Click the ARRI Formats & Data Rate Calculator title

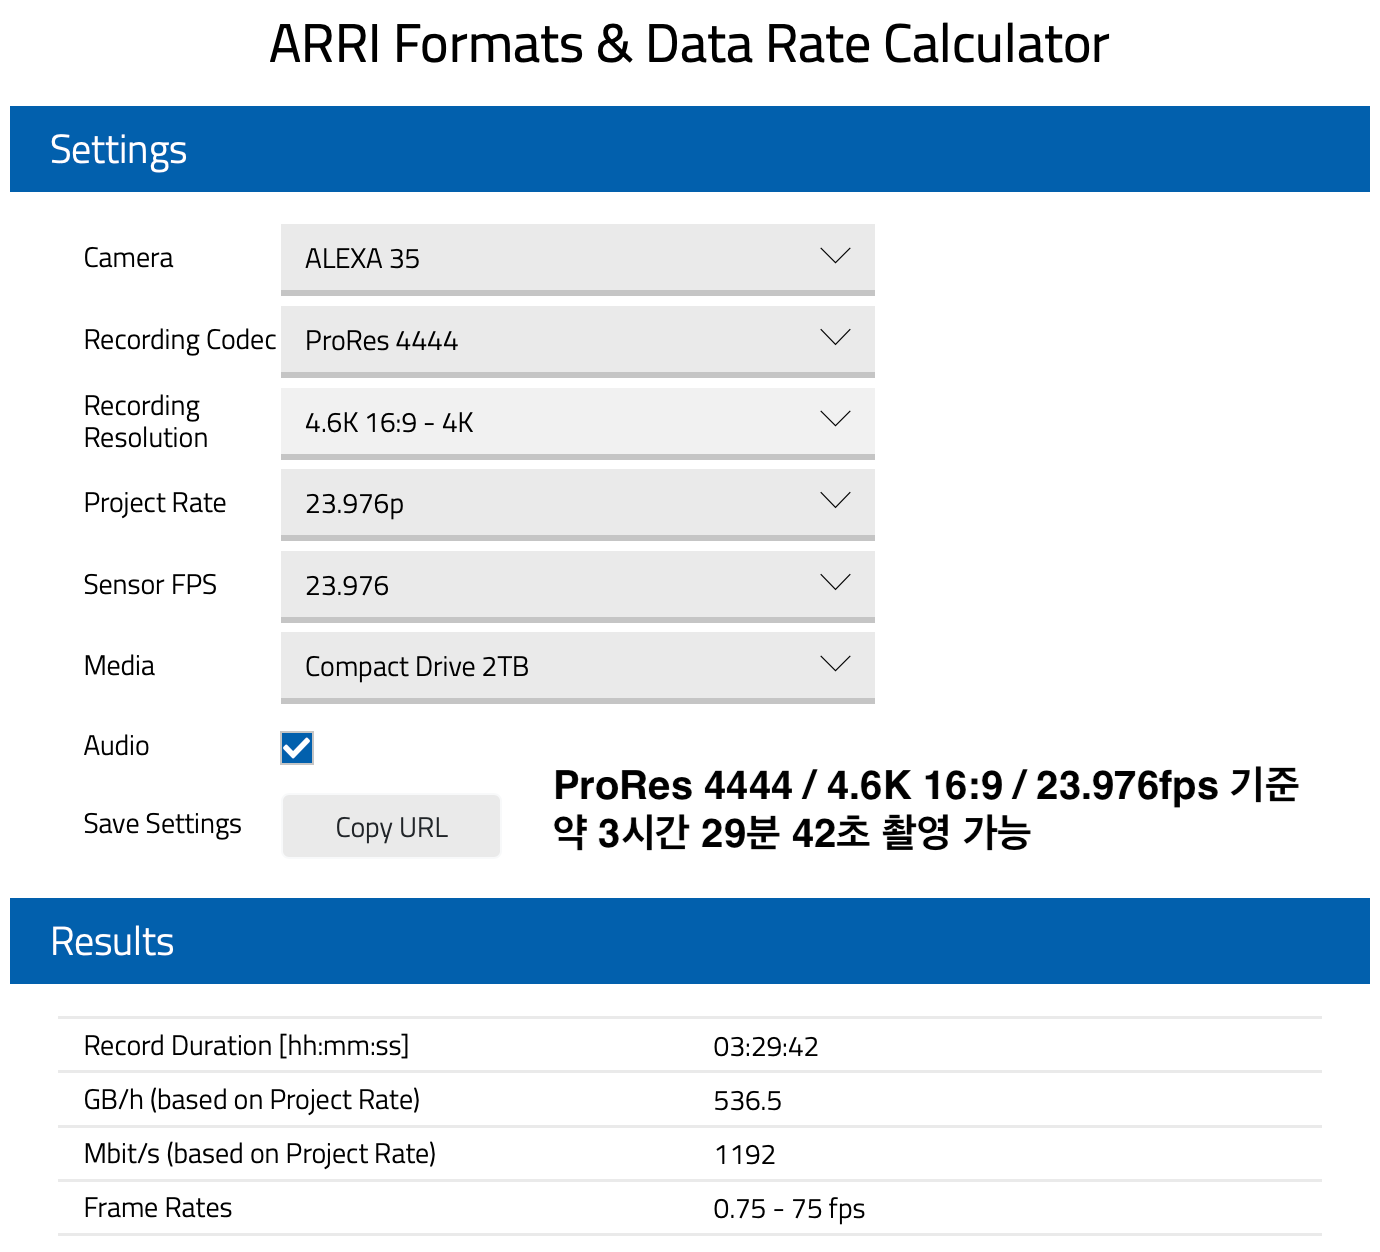690,44
